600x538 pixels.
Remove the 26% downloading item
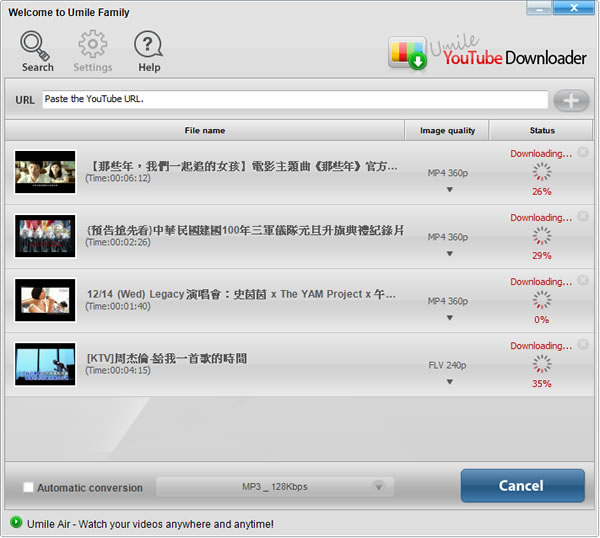click(x=583, y=152)
